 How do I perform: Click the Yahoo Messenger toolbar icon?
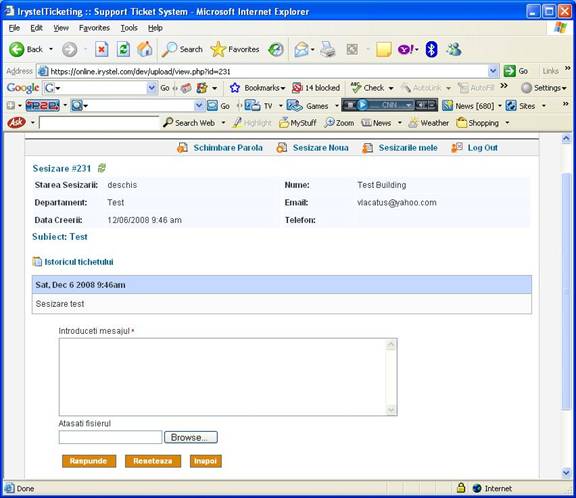454,49
